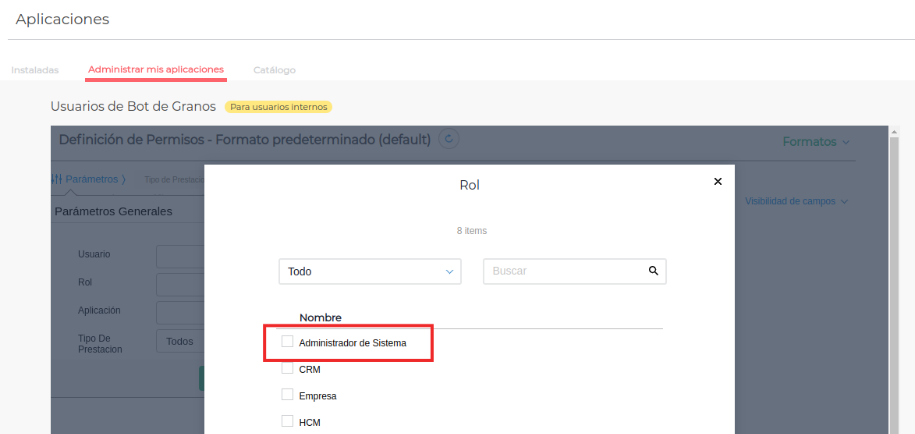Click the Buscar search field
Screen dimensions: 915x434
tap(565, 271)
